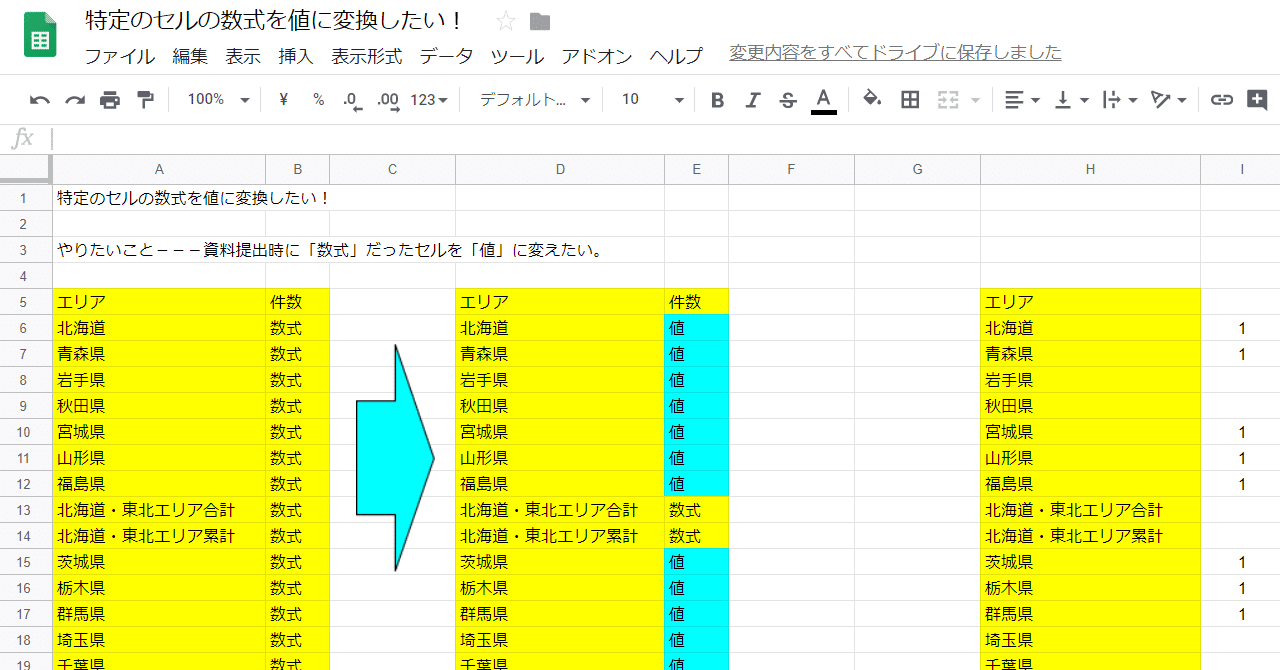Open the font family dropdown

coord(534,99)
